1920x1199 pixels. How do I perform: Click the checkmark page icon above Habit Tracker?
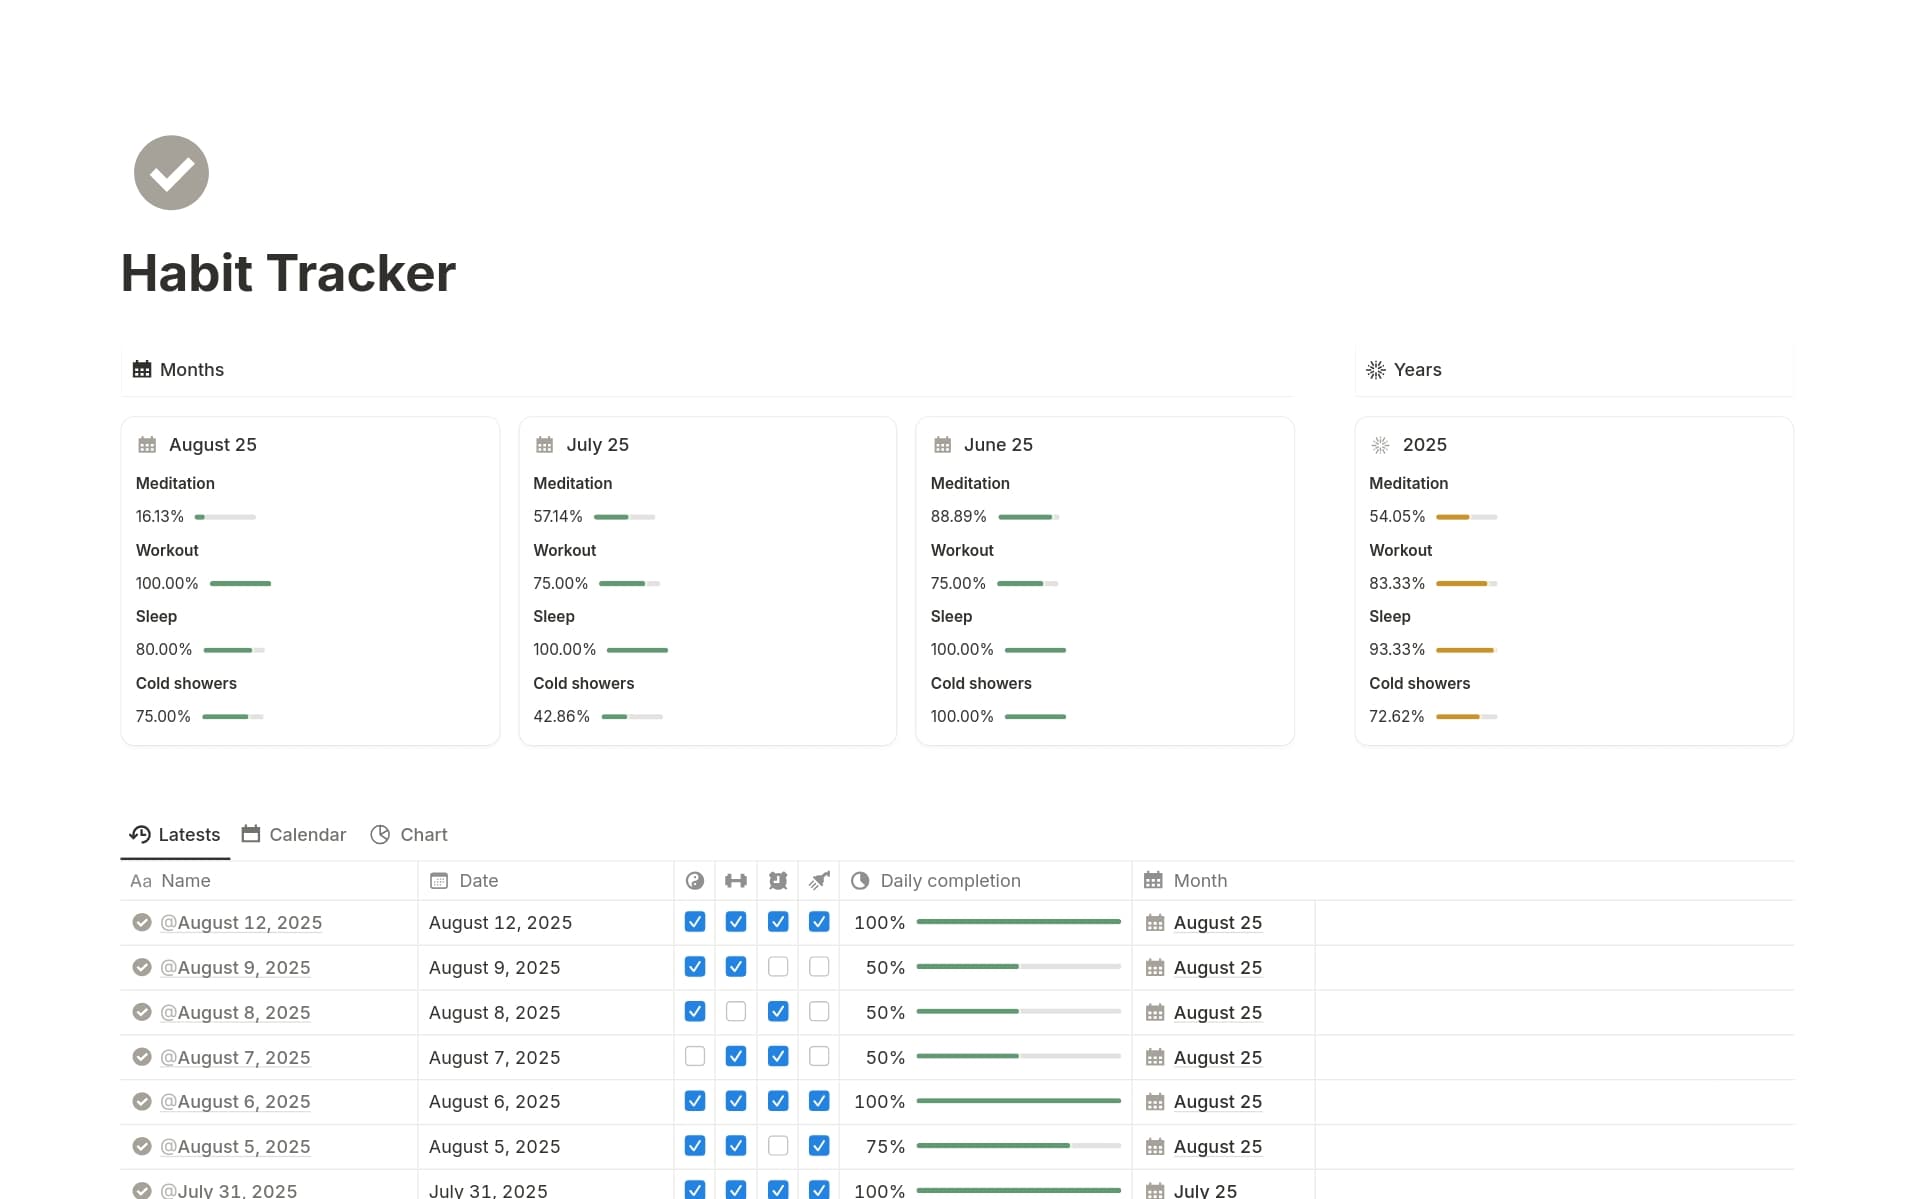(x=170, y=172)
